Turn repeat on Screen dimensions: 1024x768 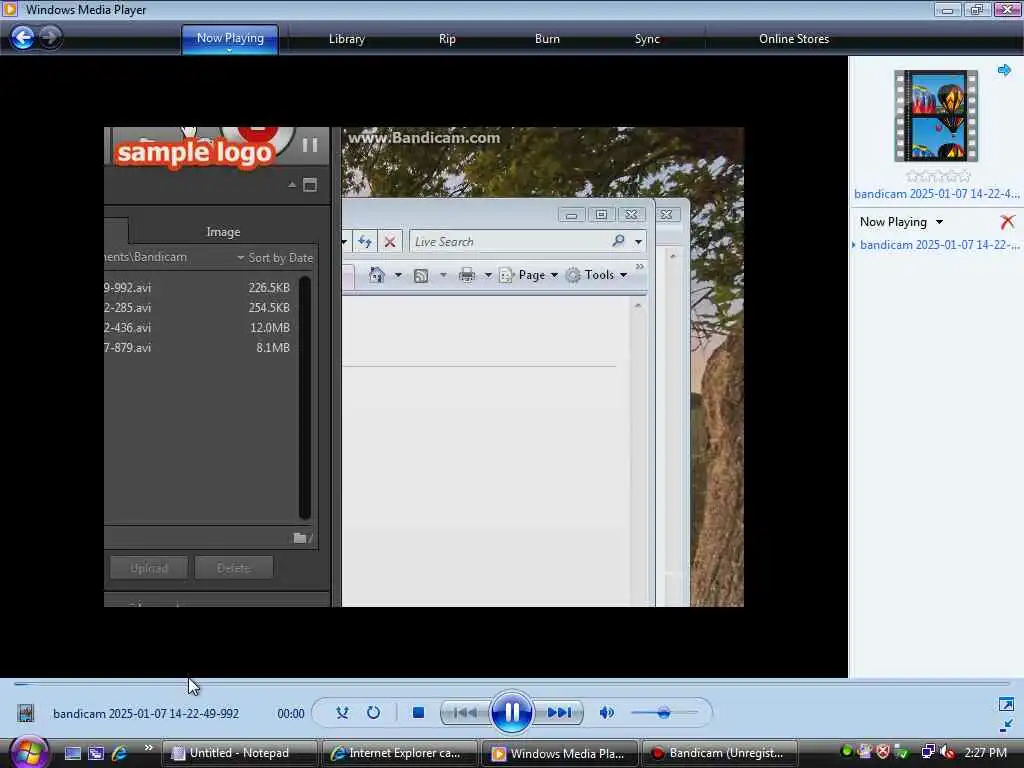click(373, 712)
